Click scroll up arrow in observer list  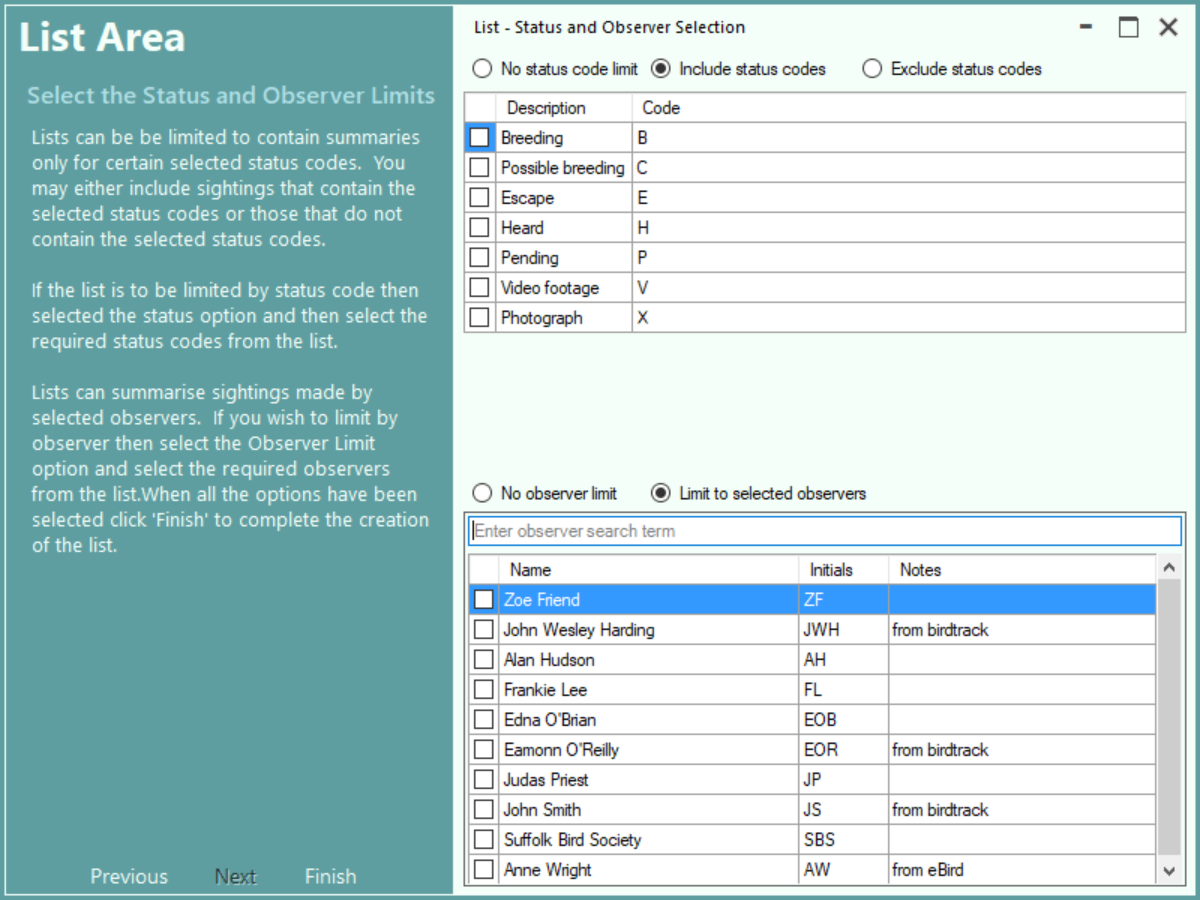tap(1169, 568)
